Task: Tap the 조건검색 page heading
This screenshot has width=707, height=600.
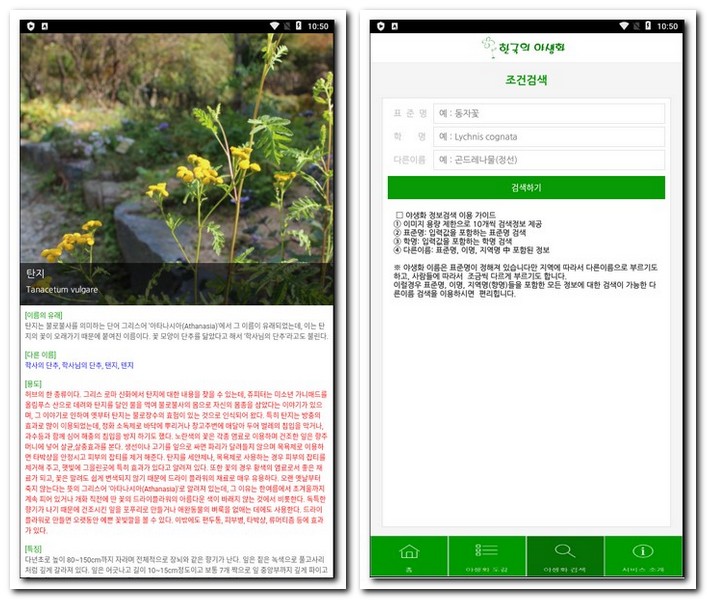Action: [x=526, y=79]
